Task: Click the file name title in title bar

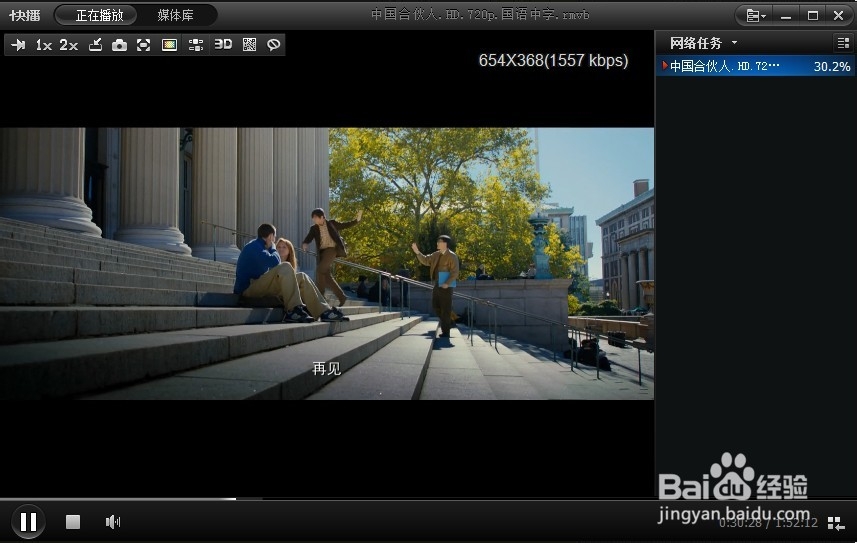Action: (480, 15)
